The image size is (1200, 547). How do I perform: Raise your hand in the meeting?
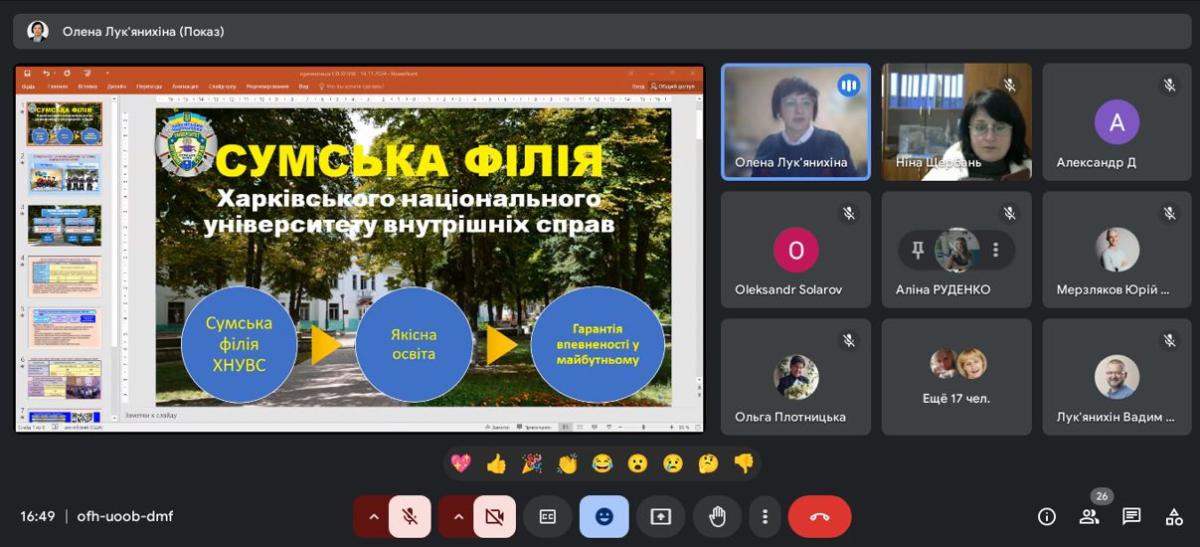tap(717, 517)
